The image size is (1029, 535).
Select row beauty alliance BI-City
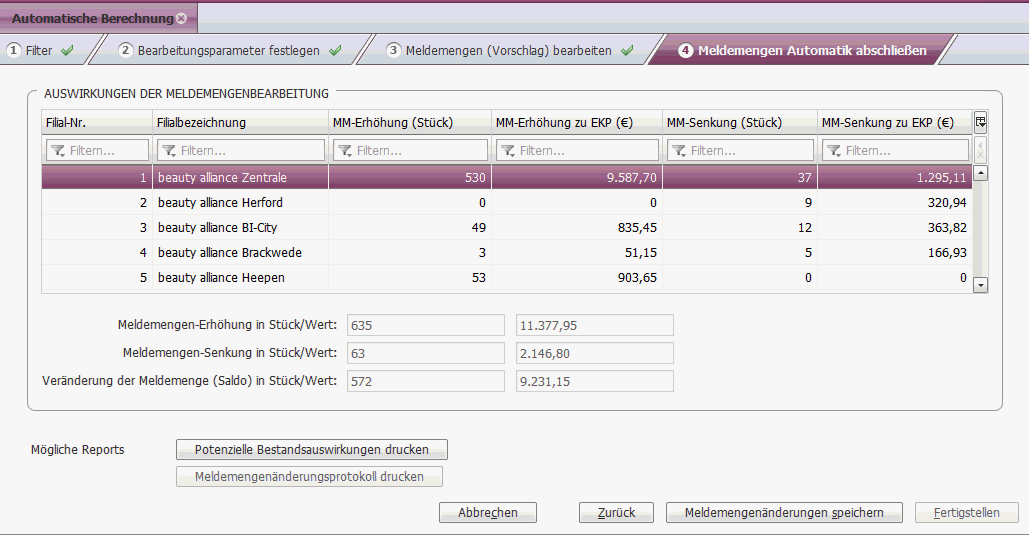(507, 227)
